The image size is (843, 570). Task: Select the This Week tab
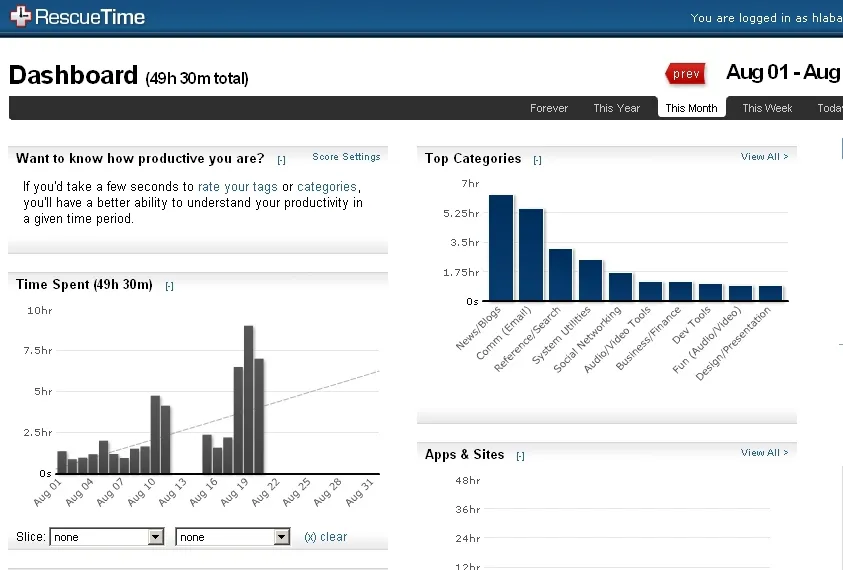point(767,108)
